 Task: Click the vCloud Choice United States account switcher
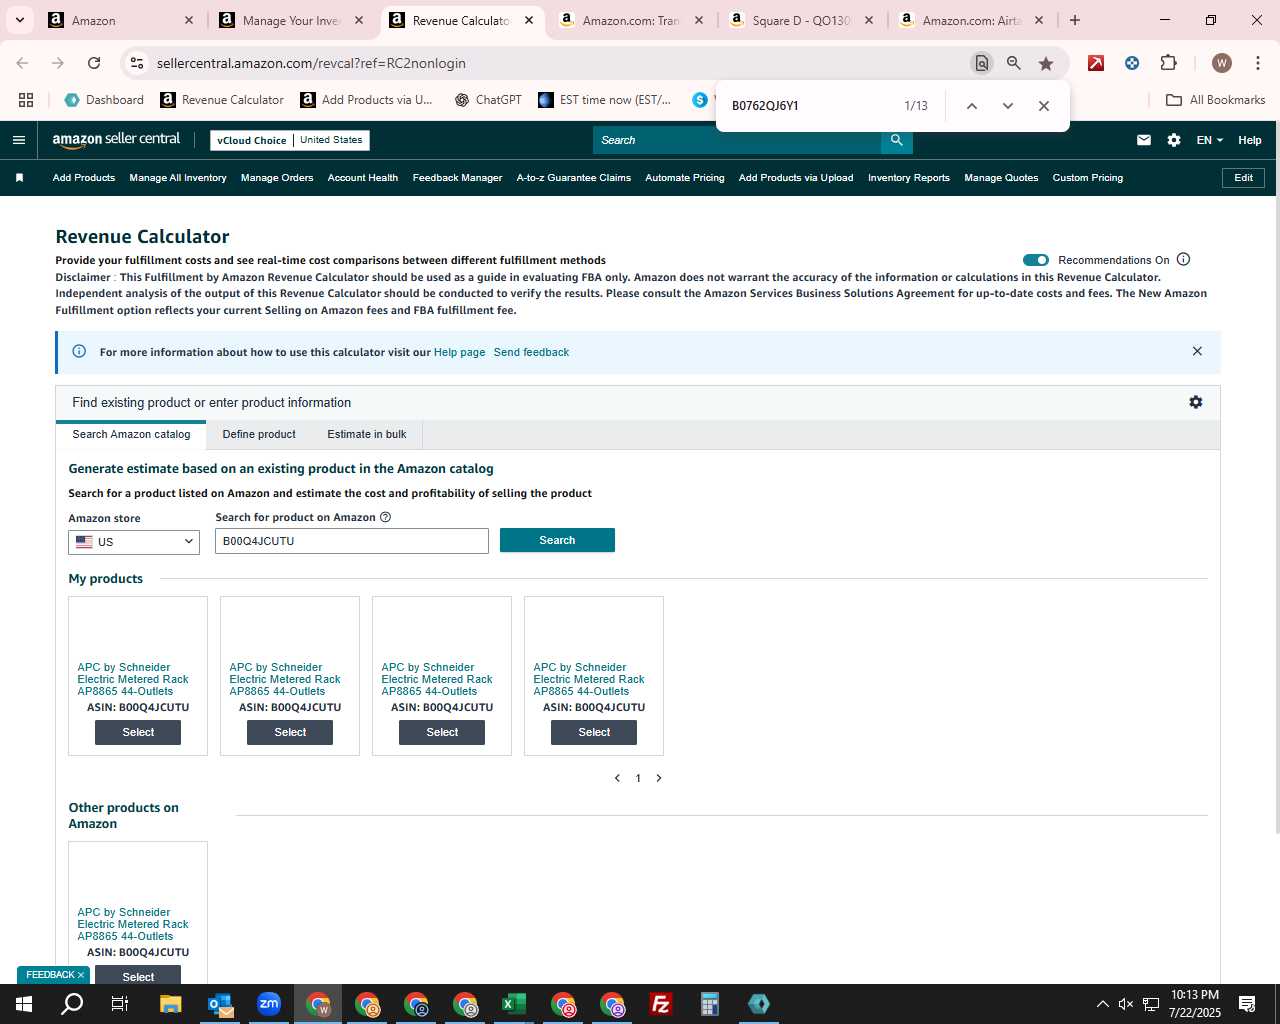[x=290, y=140]
